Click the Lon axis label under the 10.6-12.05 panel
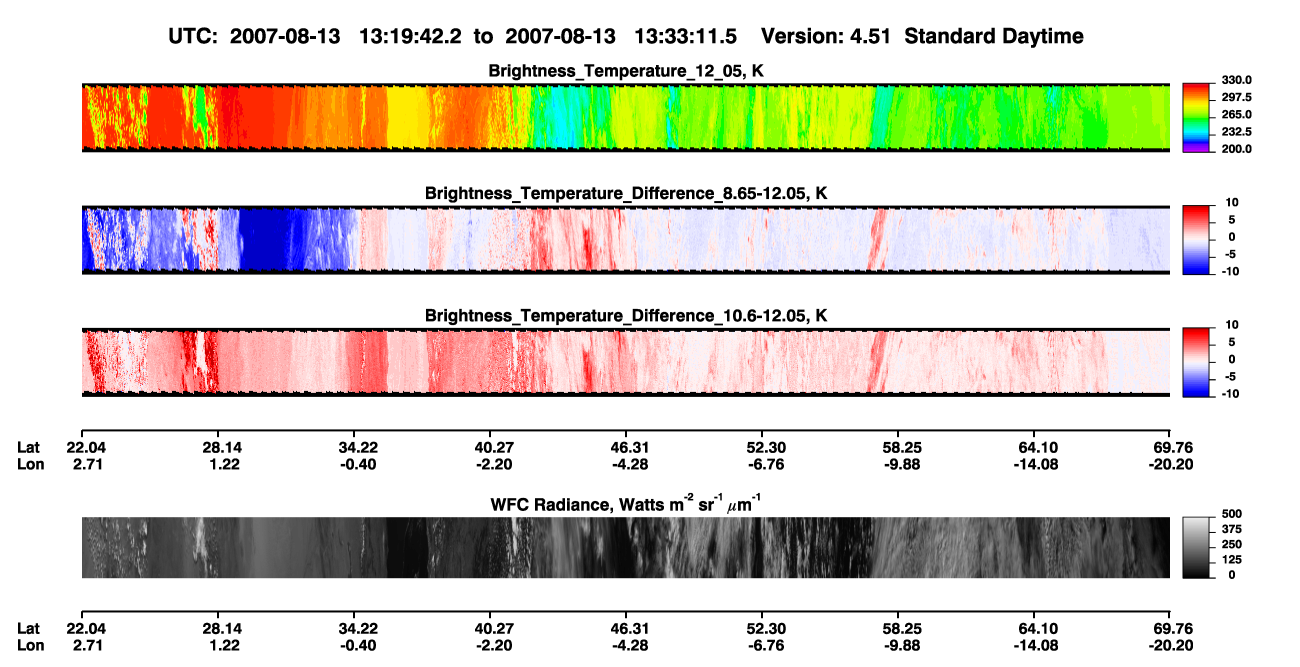Screen dimensions: 1300x667 coord(29,464)
